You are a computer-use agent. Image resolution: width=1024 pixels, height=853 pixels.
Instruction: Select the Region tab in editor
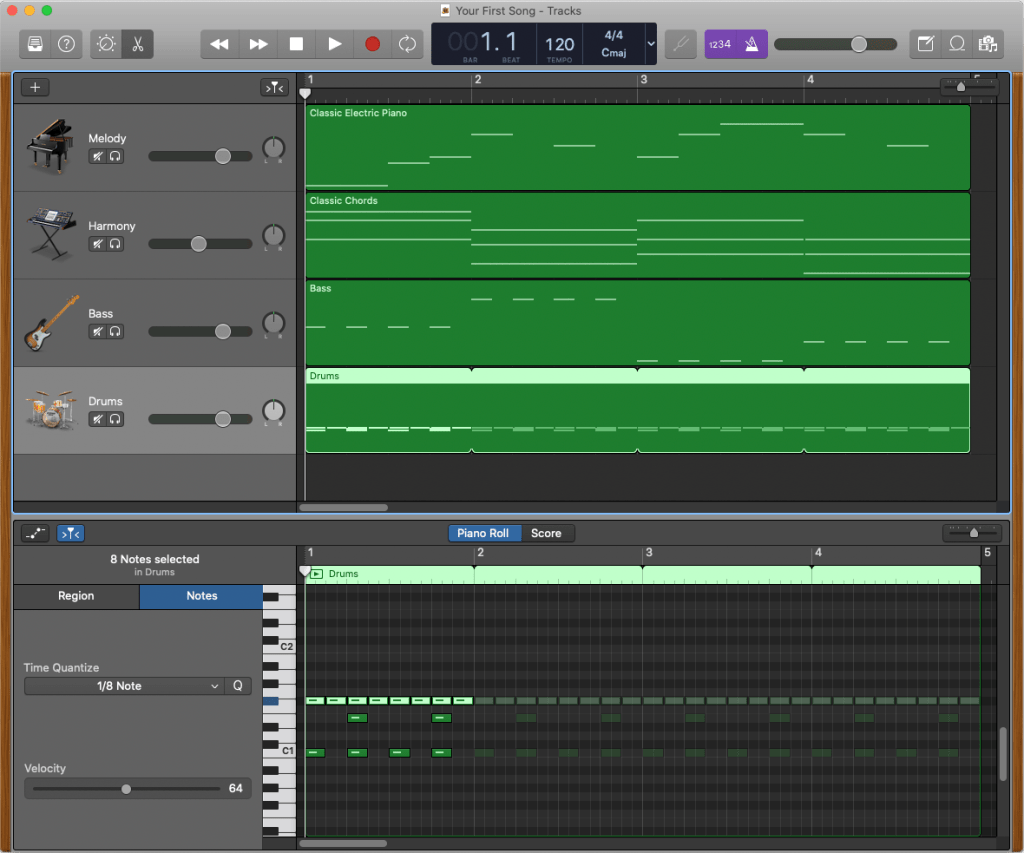pyautogui.click(x=76, y=596)
